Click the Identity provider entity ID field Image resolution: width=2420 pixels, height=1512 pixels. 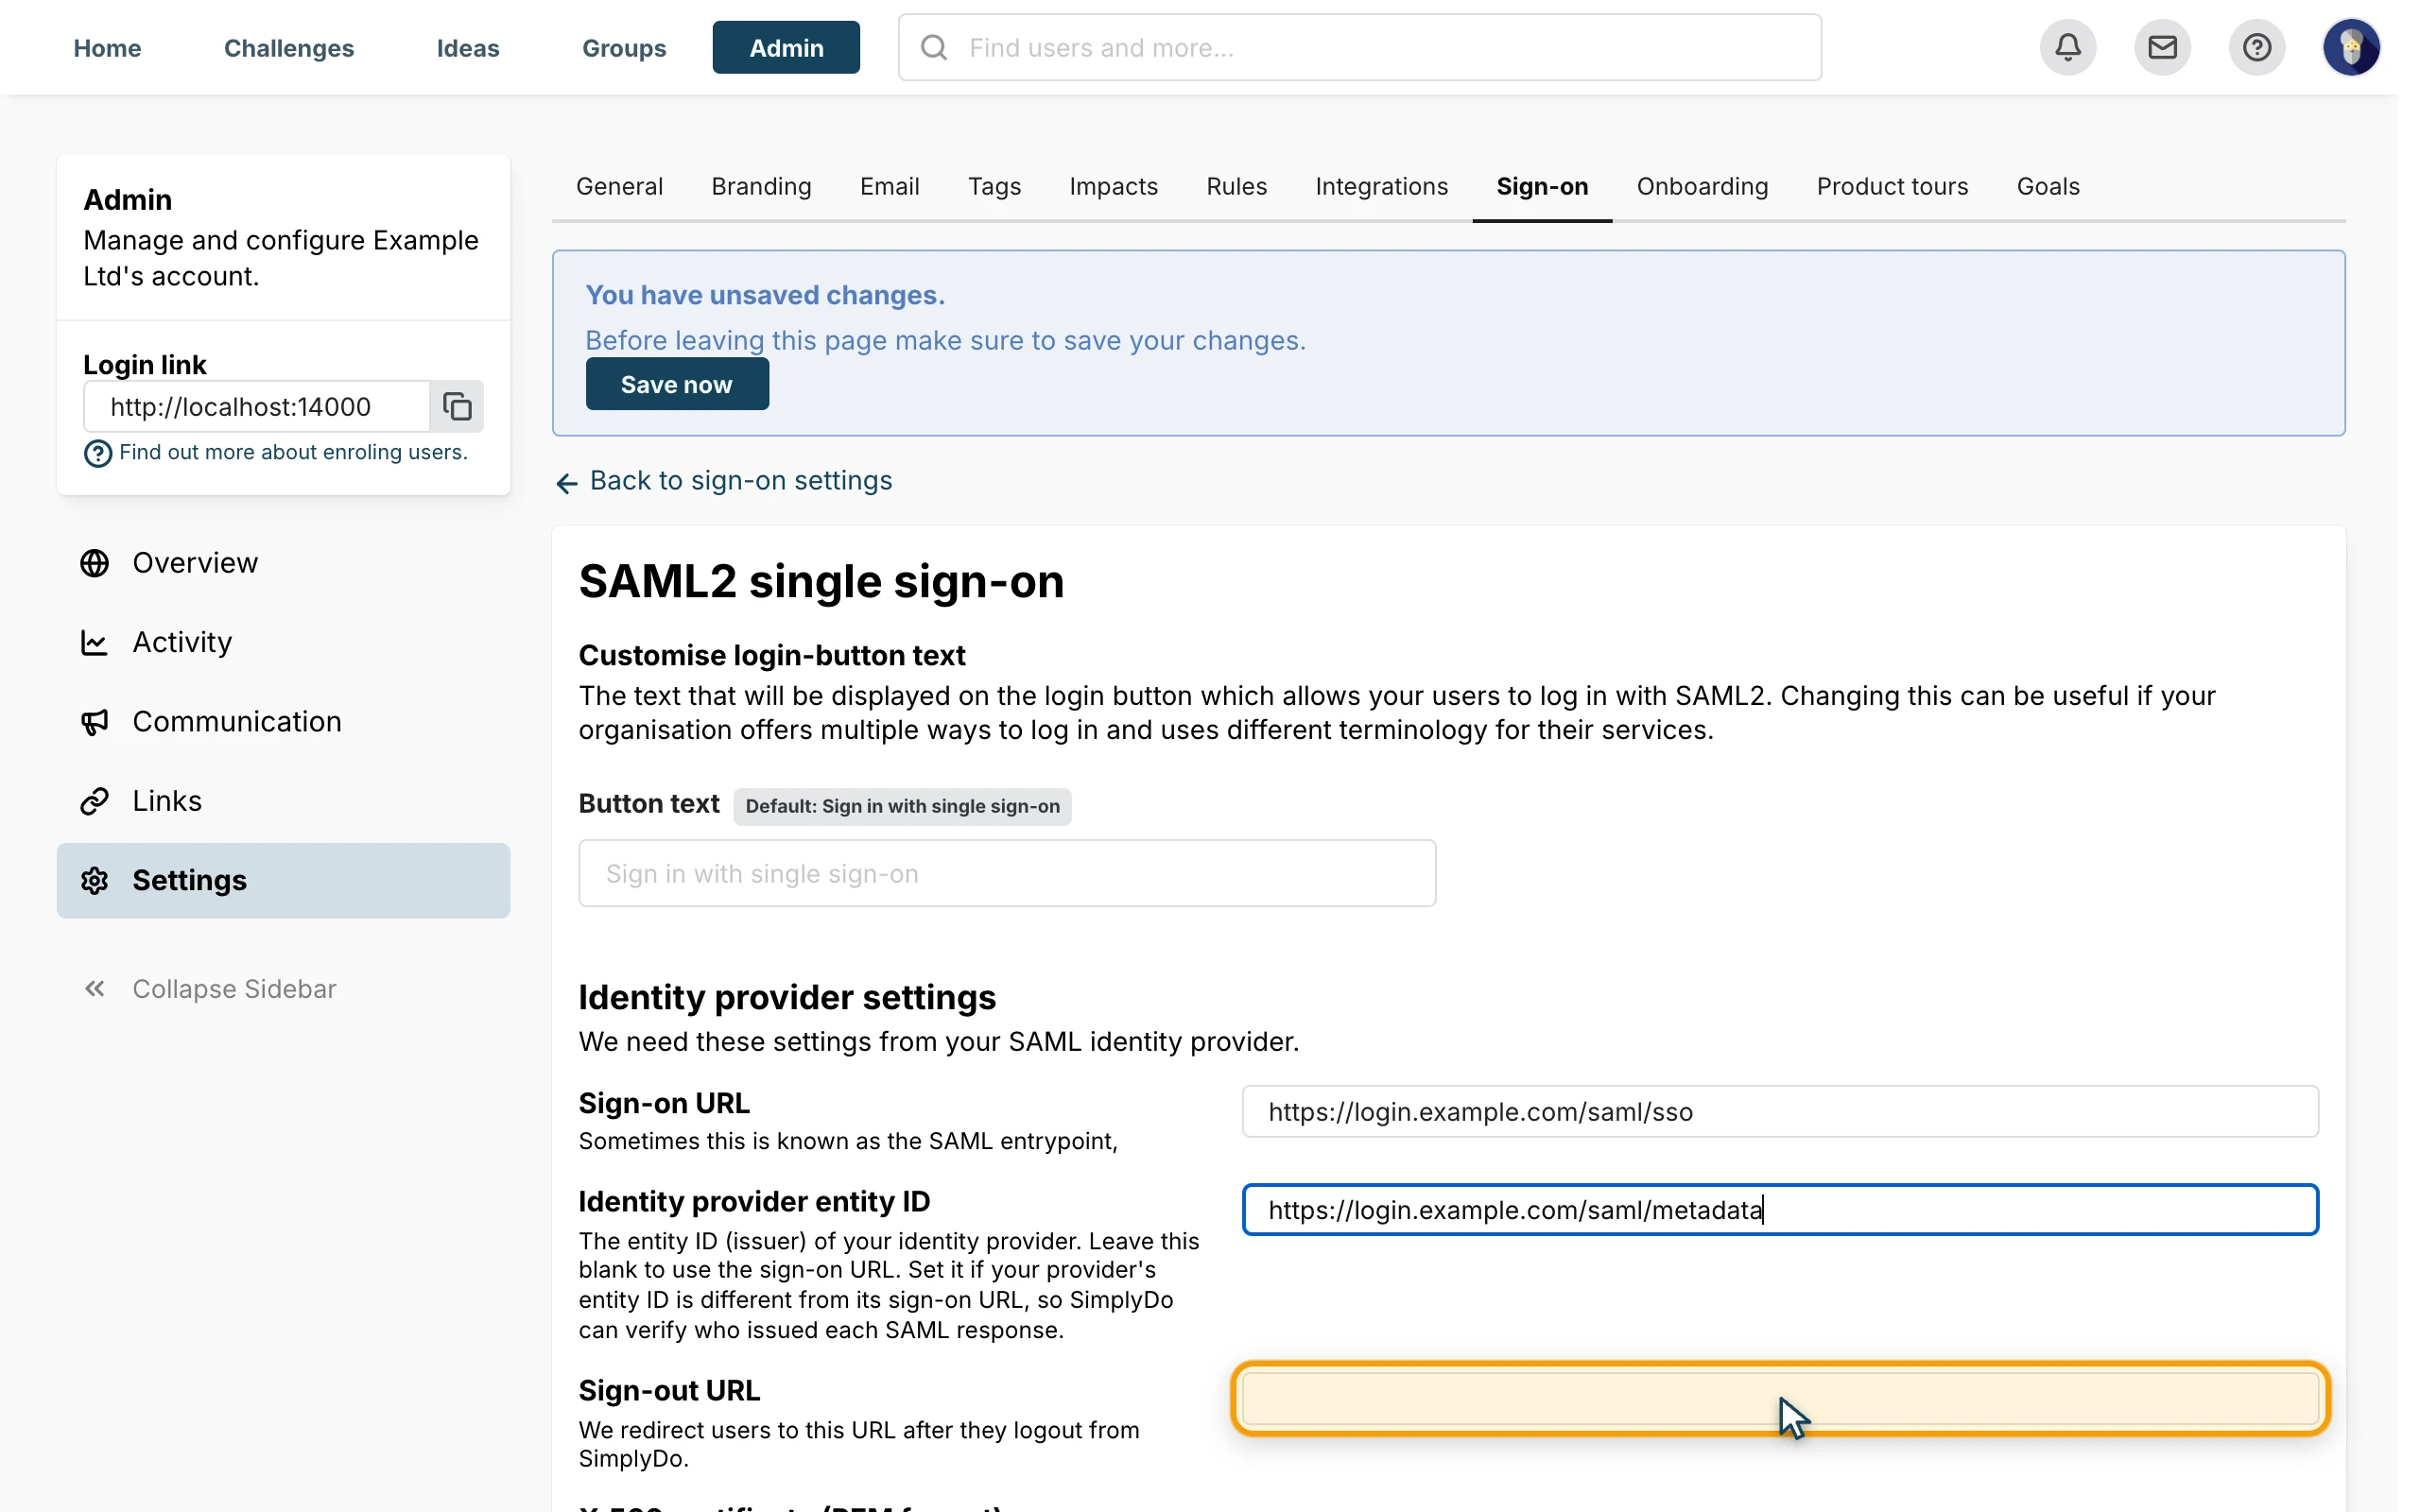point(1780,1210)
